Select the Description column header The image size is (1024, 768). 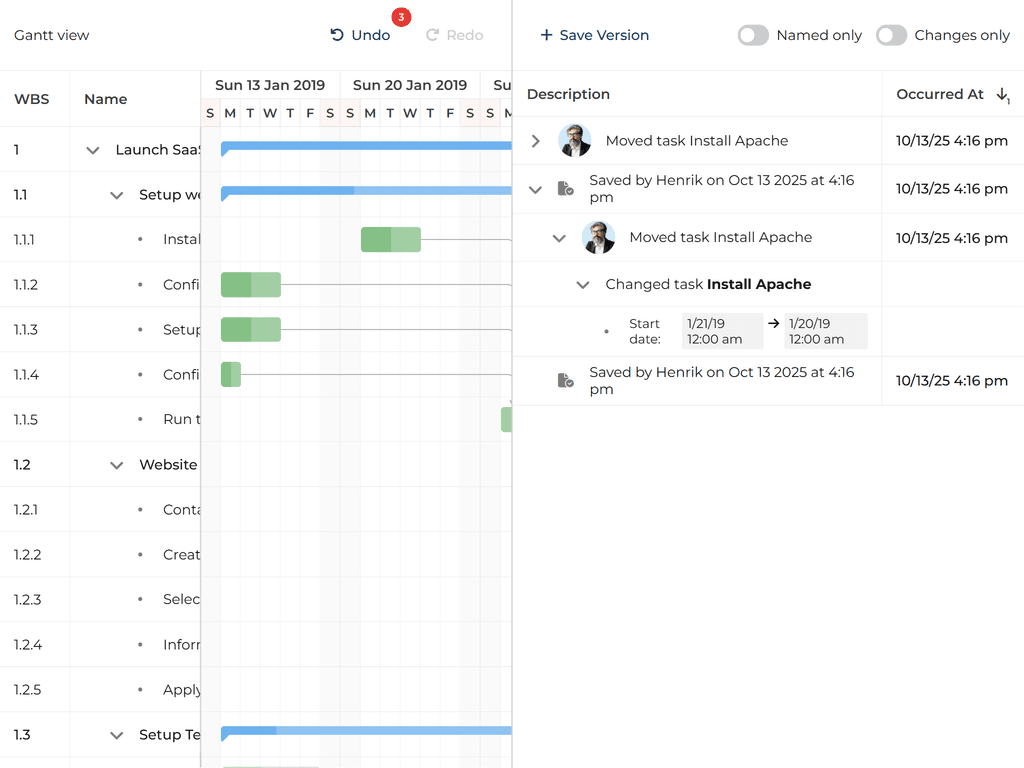coord(568,94)
